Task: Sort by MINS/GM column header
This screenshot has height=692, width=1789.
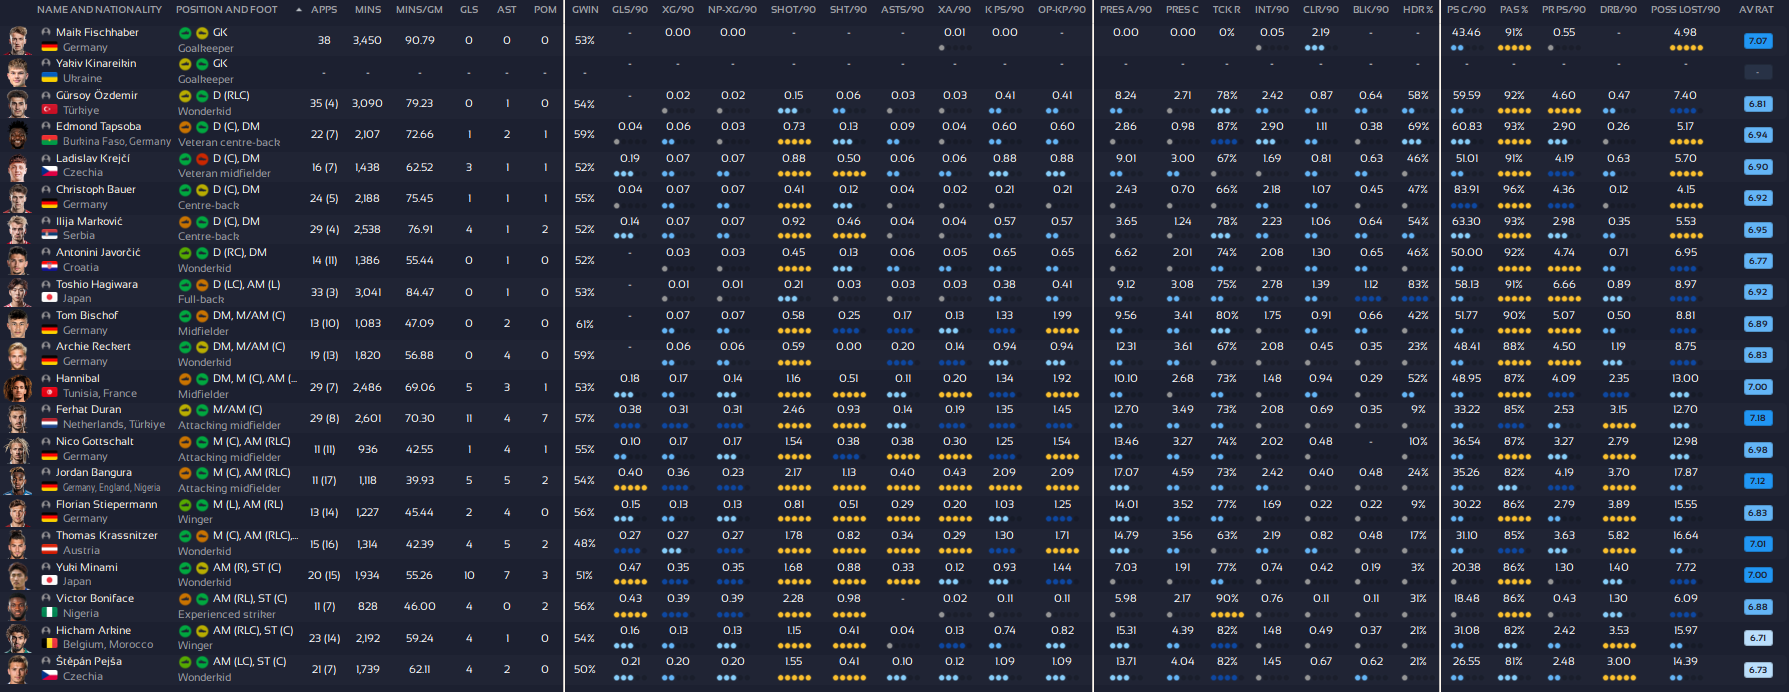Action: click(x=419, y=10)
